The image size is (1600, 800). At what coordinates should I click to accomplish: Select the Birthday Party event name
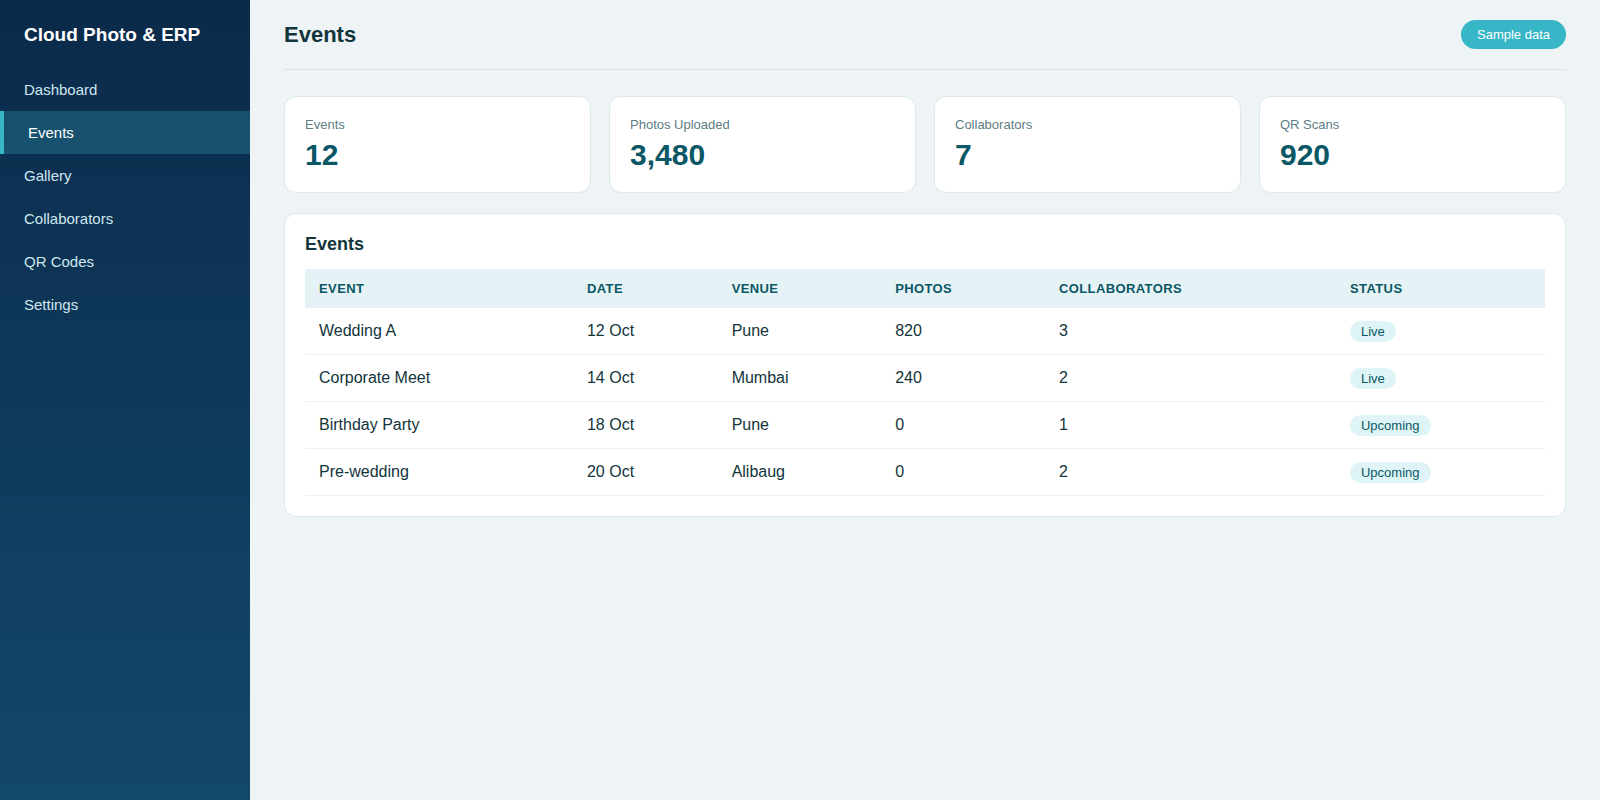369,425
